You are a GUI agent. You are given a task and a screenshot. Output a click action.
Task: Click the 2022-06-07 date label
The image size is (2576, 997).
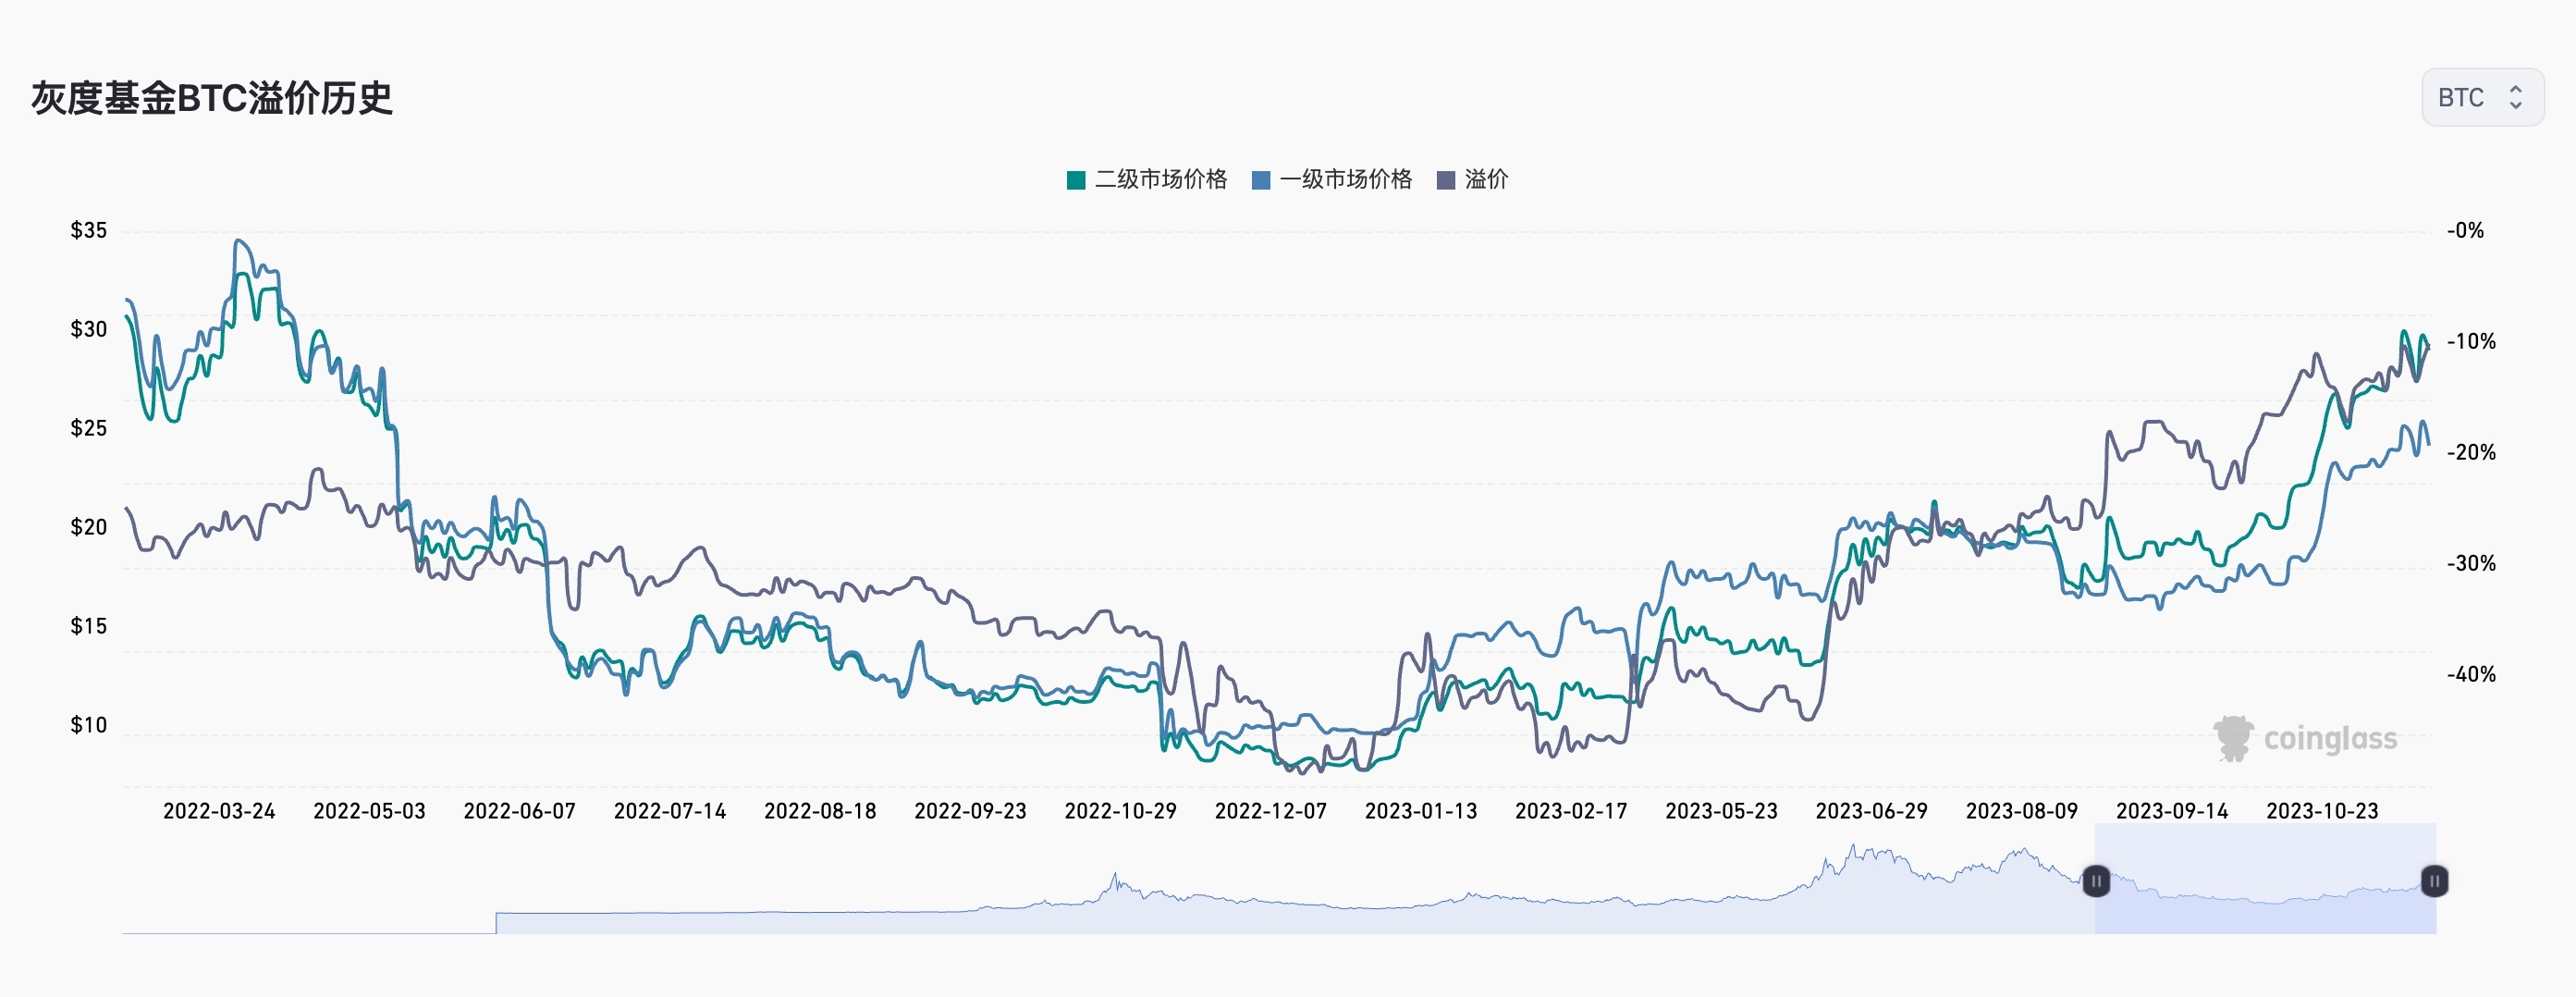tap(519, 811)
